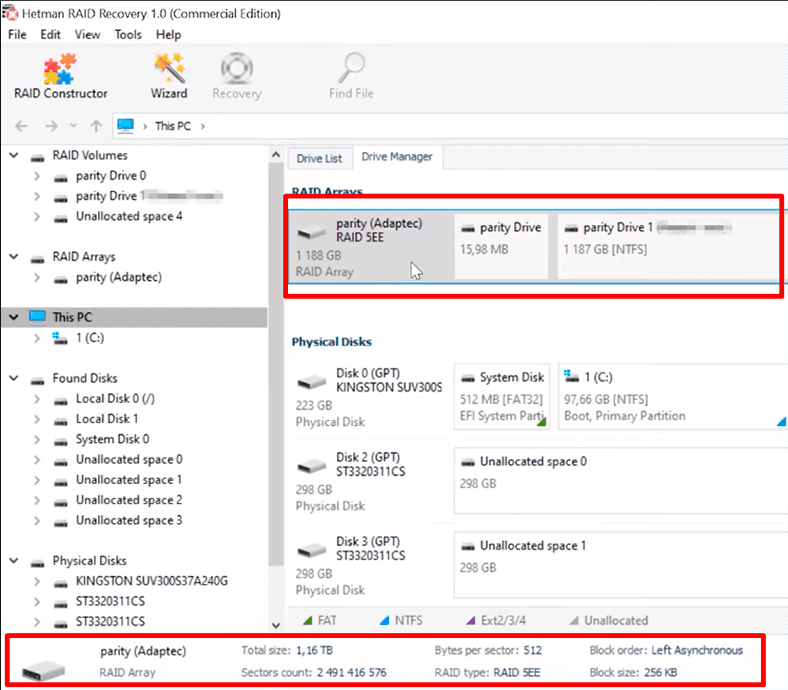This screenshot has height=690, width=788.
Task: Select Local Disk 1 in tree
Action: pyautogui.click(x=107, y=419)
